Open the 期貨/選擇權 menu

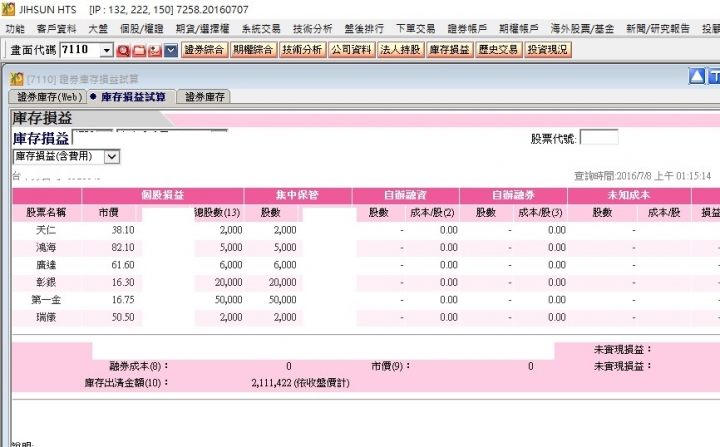pos(202,29)
